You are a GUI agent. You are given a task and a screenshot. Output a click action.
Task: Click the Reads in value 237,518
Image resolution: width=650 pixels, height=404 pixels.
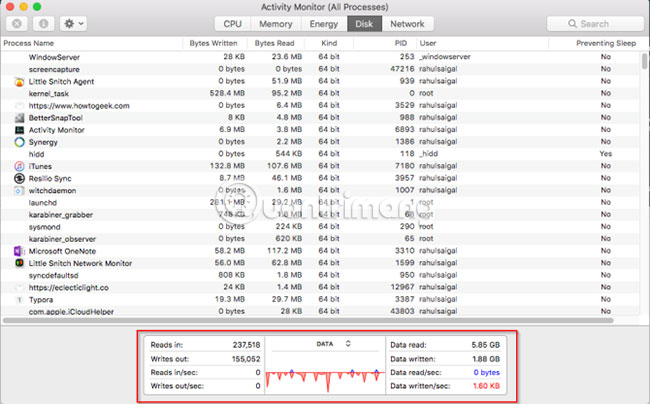click(246, 345)
